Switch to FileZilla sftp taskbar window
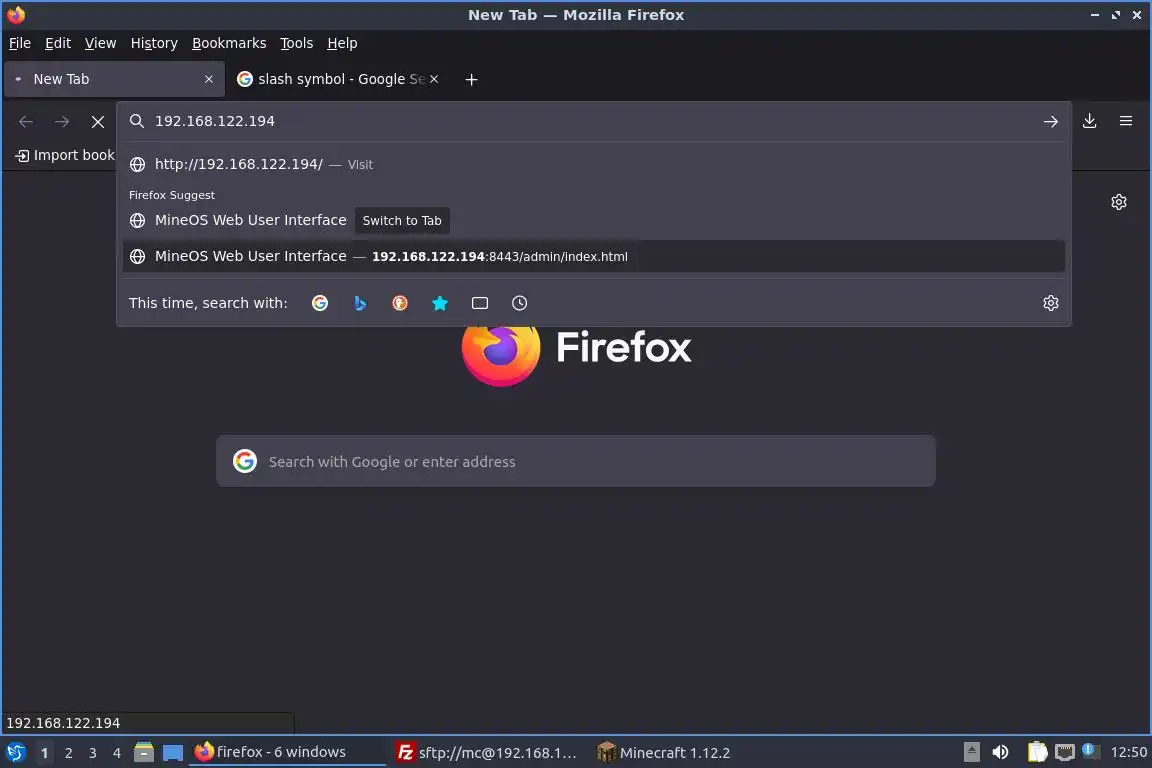This screenshot has width=1152, height=768. 487,753
